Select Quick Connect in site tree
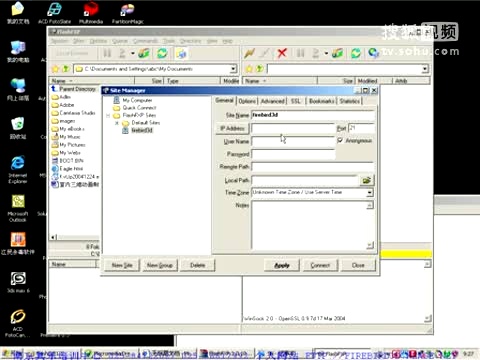 click(x=139, y=108)
